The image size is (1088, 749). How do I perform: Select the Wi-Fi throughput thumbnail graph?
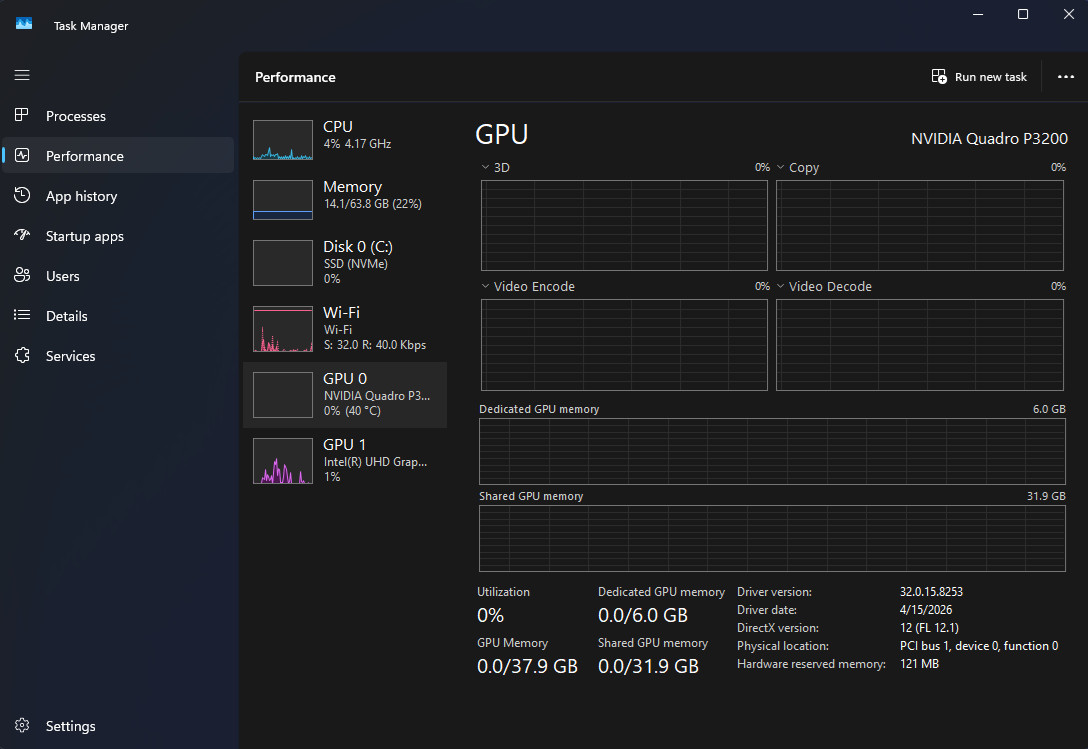pyautogui.click(x=283, y=329)
